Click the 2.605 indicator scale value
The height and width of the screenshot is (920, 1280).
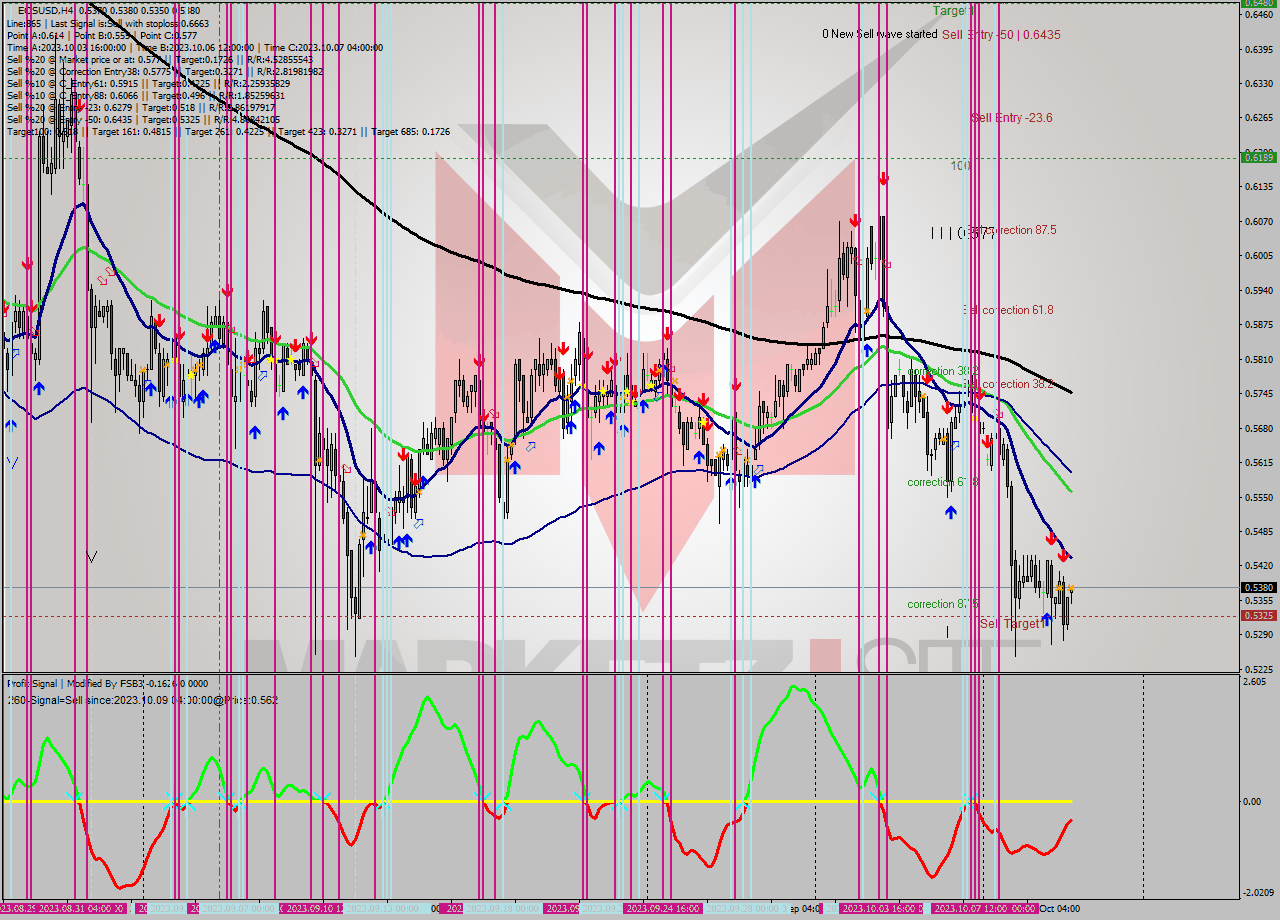coord(1254,682)
